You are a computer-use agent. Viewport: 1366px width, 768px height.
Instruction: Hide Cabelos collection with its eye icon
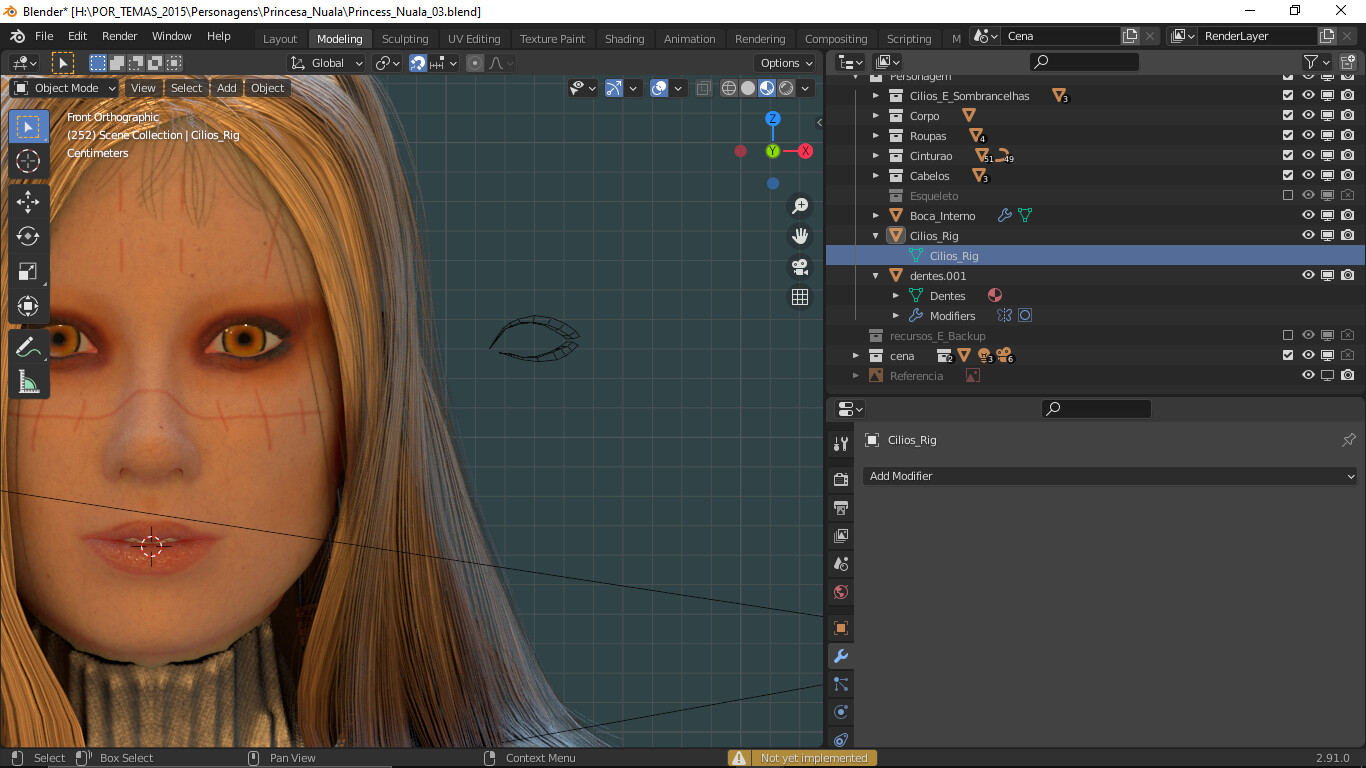(x=1308, y=176)
